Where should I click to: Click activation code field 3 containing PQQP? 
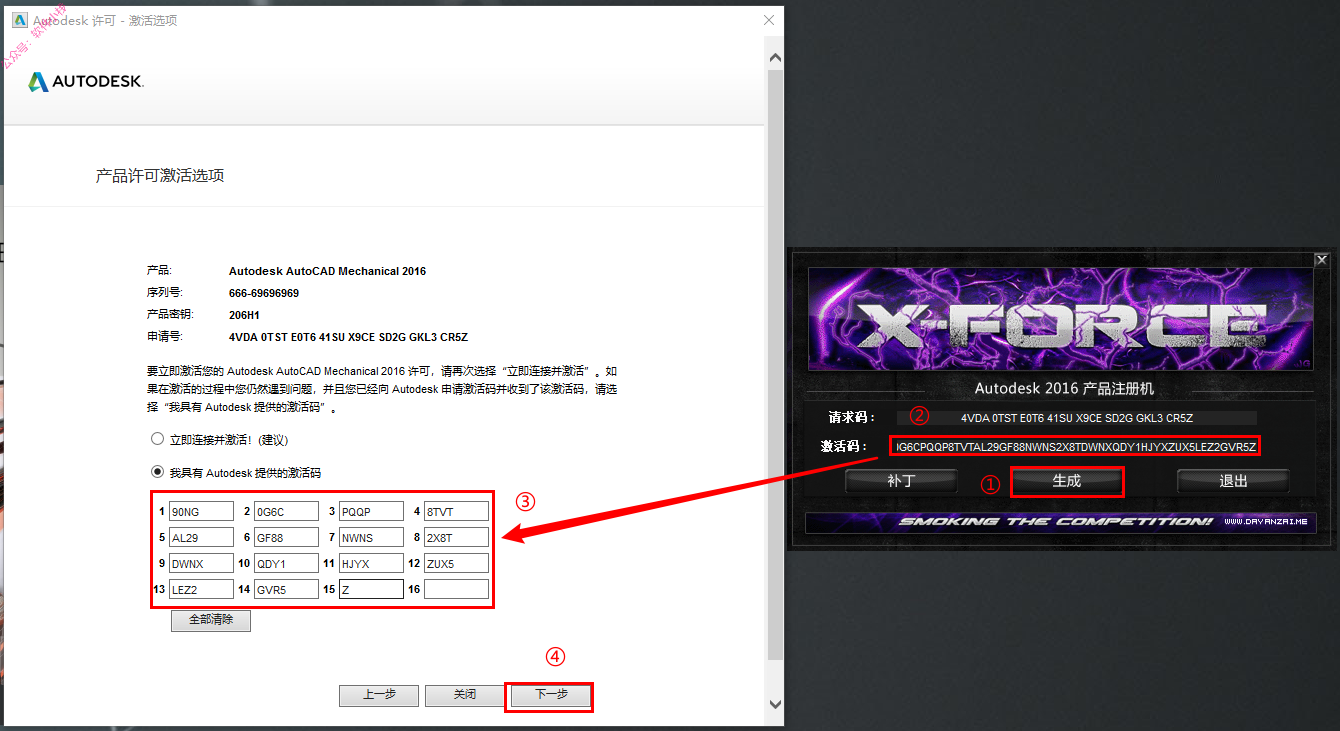371,511
